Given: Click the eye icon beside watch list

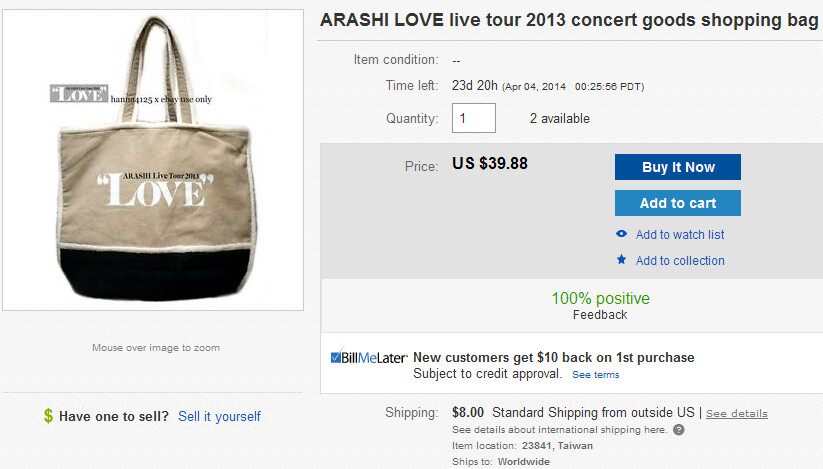Looking at the screenshot, I should point(622,234).
